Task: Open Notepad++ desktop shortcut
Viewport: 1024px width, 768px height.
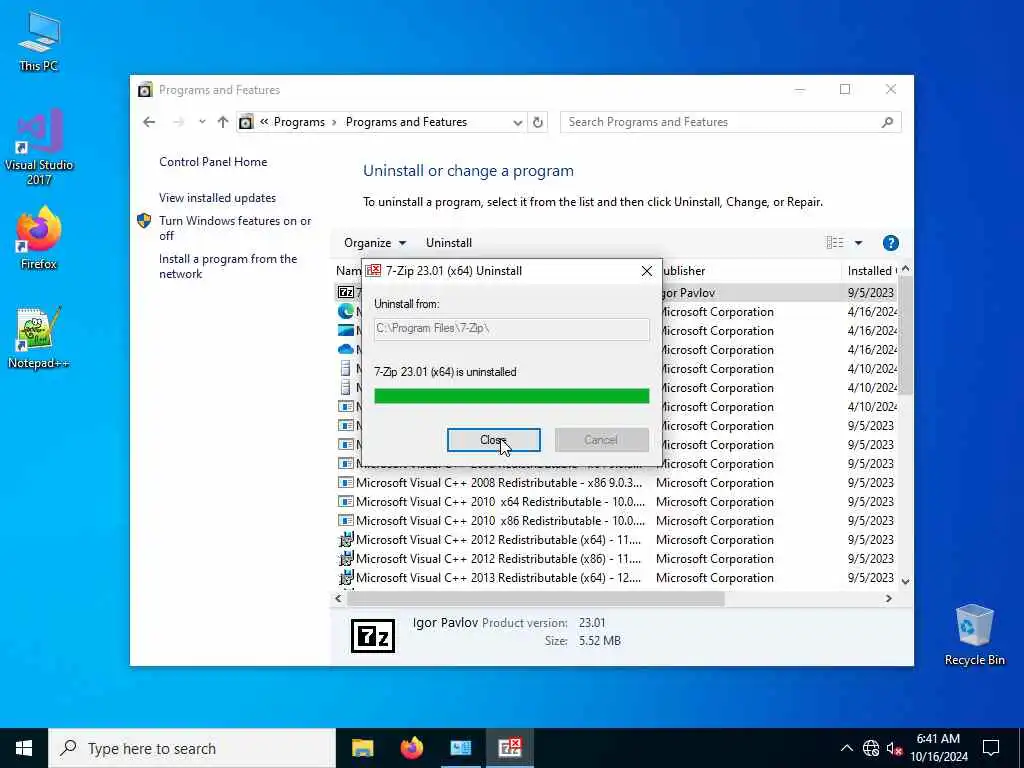Action: (39, 338)
